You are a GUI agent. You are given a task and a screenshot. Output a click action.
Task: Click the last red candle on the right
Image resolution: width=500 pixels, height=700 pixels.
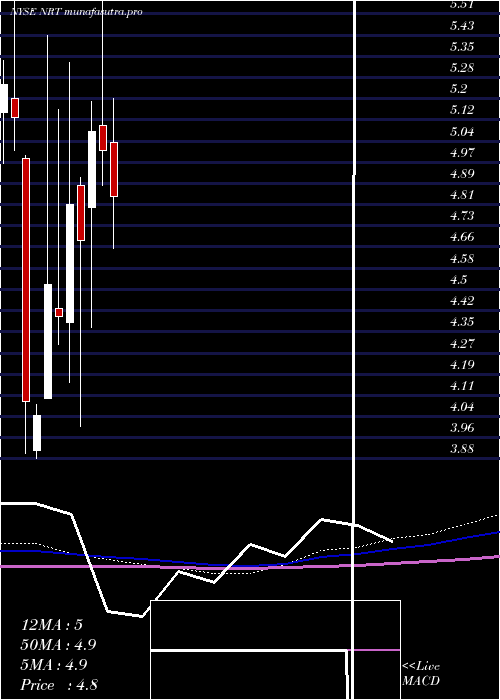(114, 169)
